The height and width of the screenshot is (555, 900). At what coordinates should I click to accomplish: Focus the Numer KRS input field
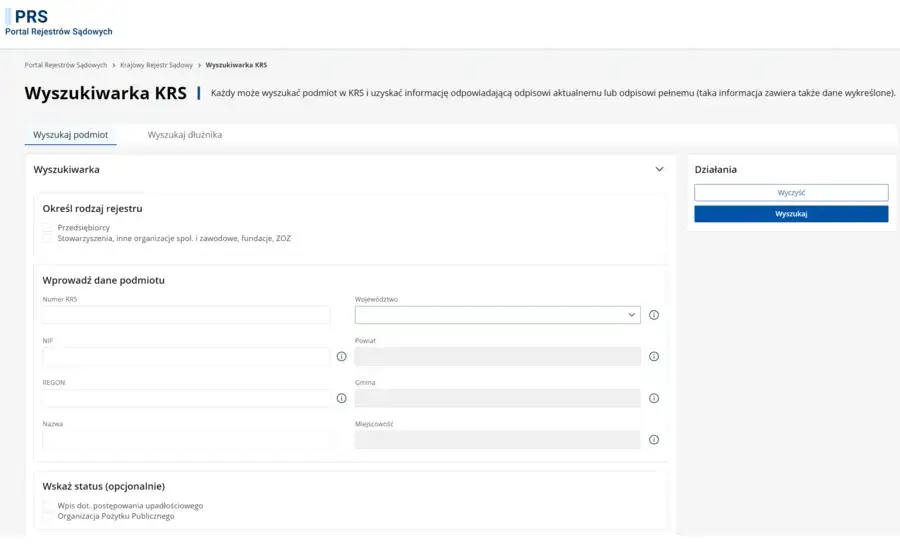click(186, 315)
